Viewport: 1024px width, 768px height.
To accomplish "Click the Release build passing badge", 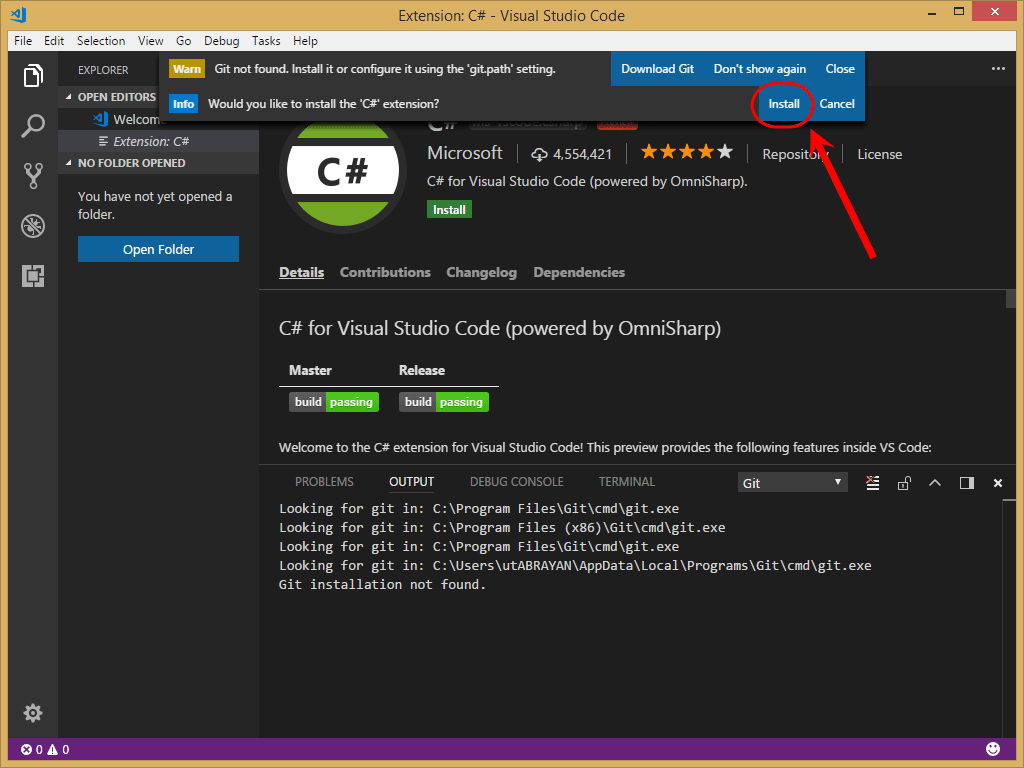I will (444, 402).
